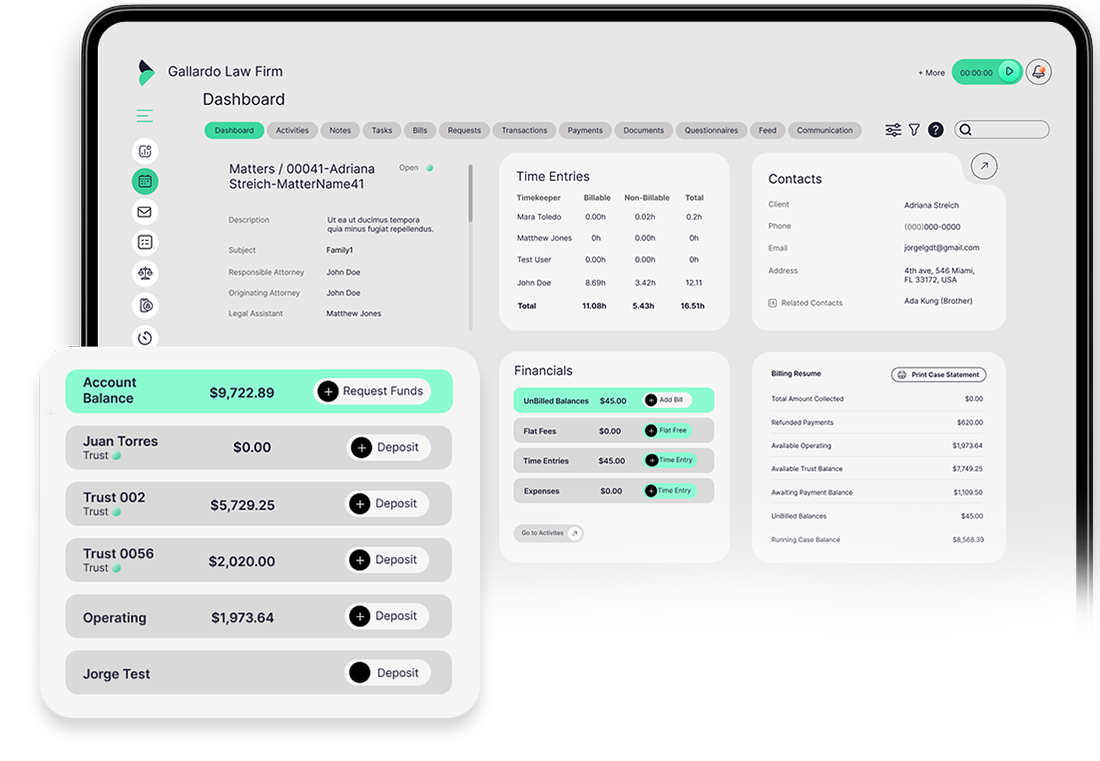Check the notification bell with orange badge
Screen dimensions: 1100x761
point(1038,72)
